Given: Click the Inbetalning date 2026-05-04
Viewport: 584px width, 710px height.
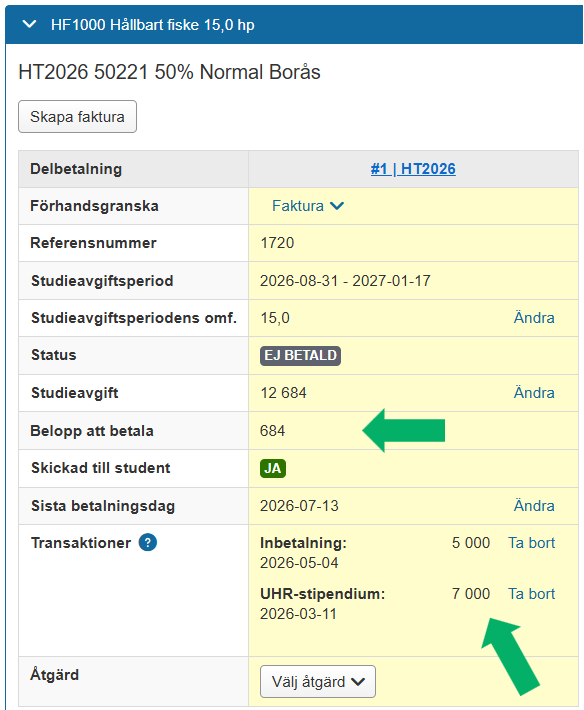Looking at the screenshot, I should point(299,563).
